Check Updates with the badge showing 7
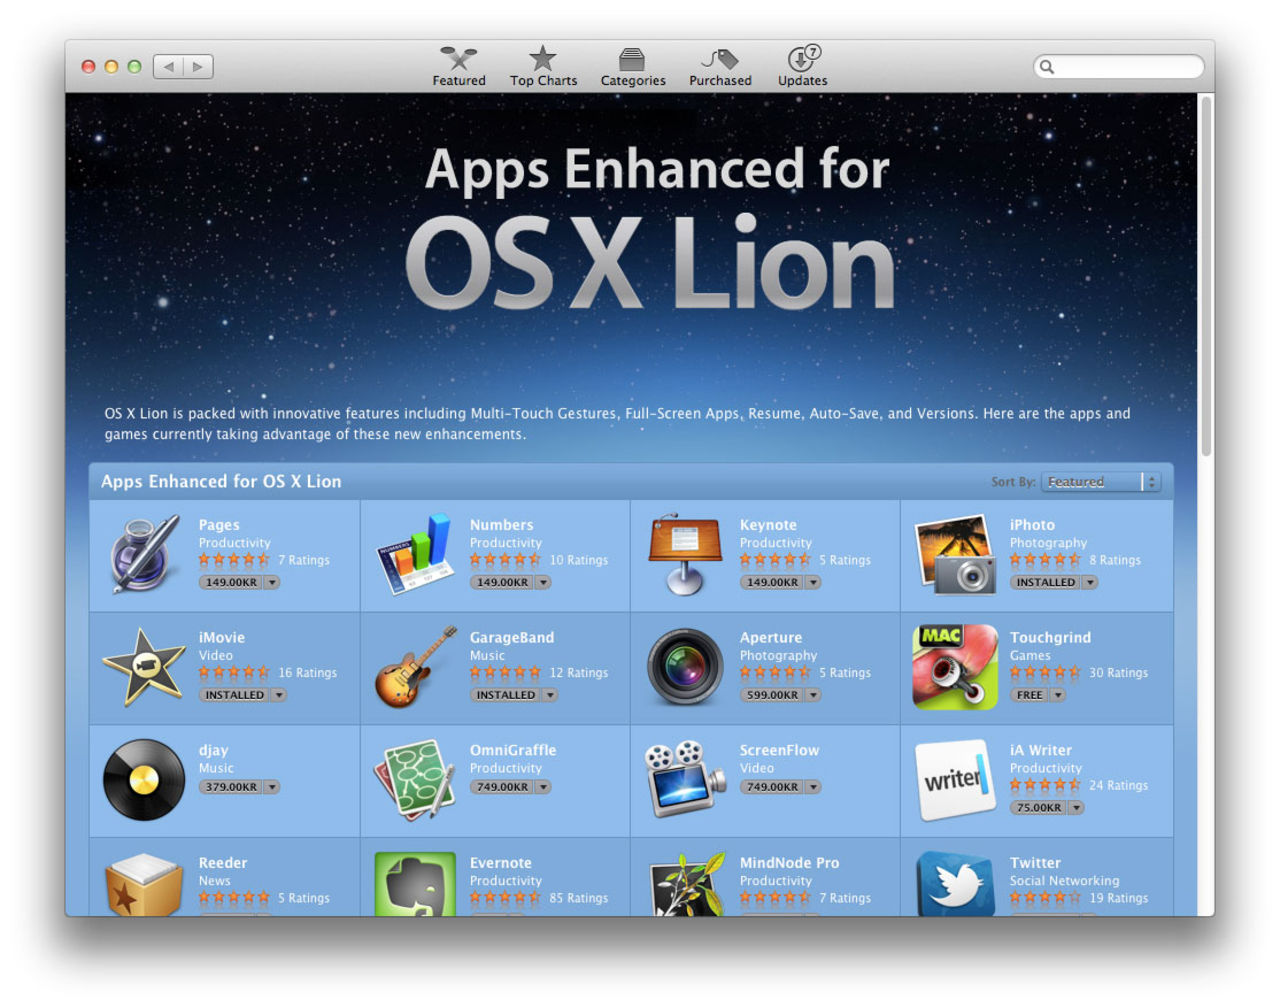1280x1007 pixels. 801,64
